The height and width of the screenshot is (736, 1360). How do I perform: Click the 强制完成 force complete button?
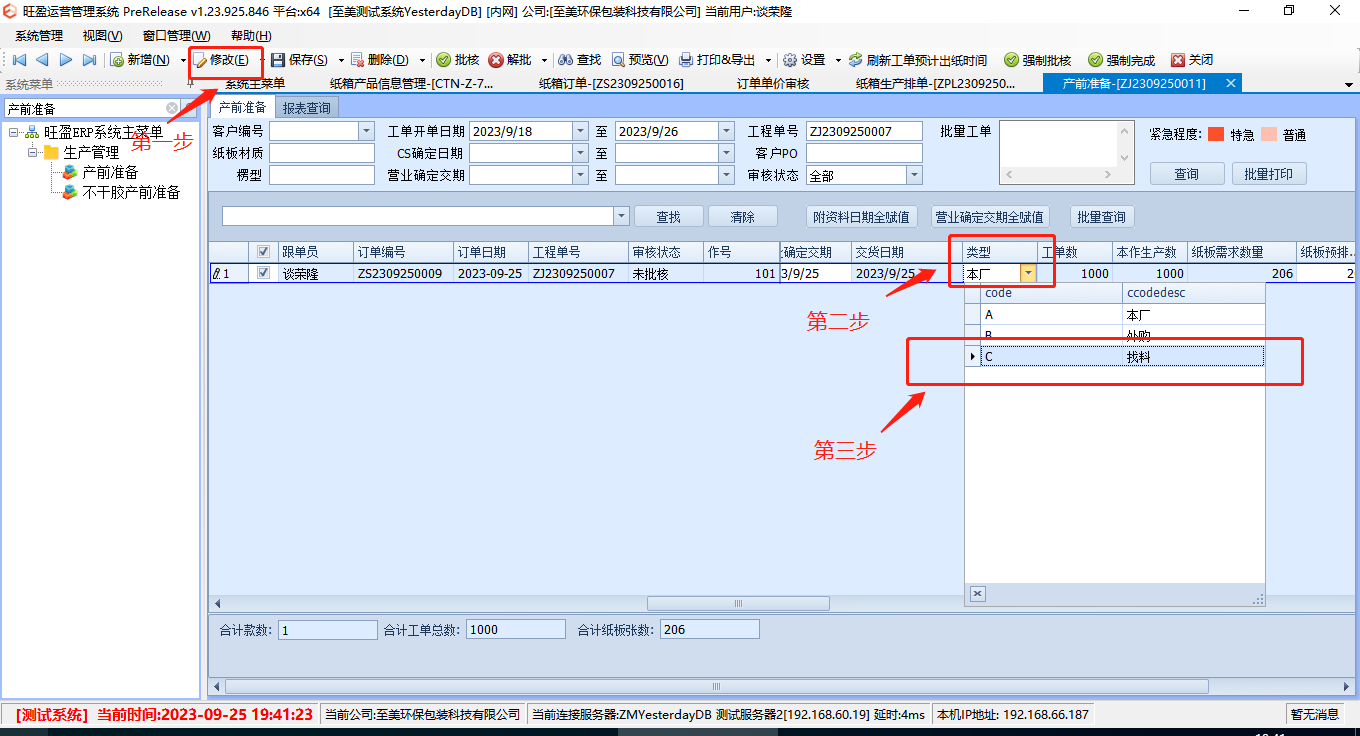(x=1122, y=60)
